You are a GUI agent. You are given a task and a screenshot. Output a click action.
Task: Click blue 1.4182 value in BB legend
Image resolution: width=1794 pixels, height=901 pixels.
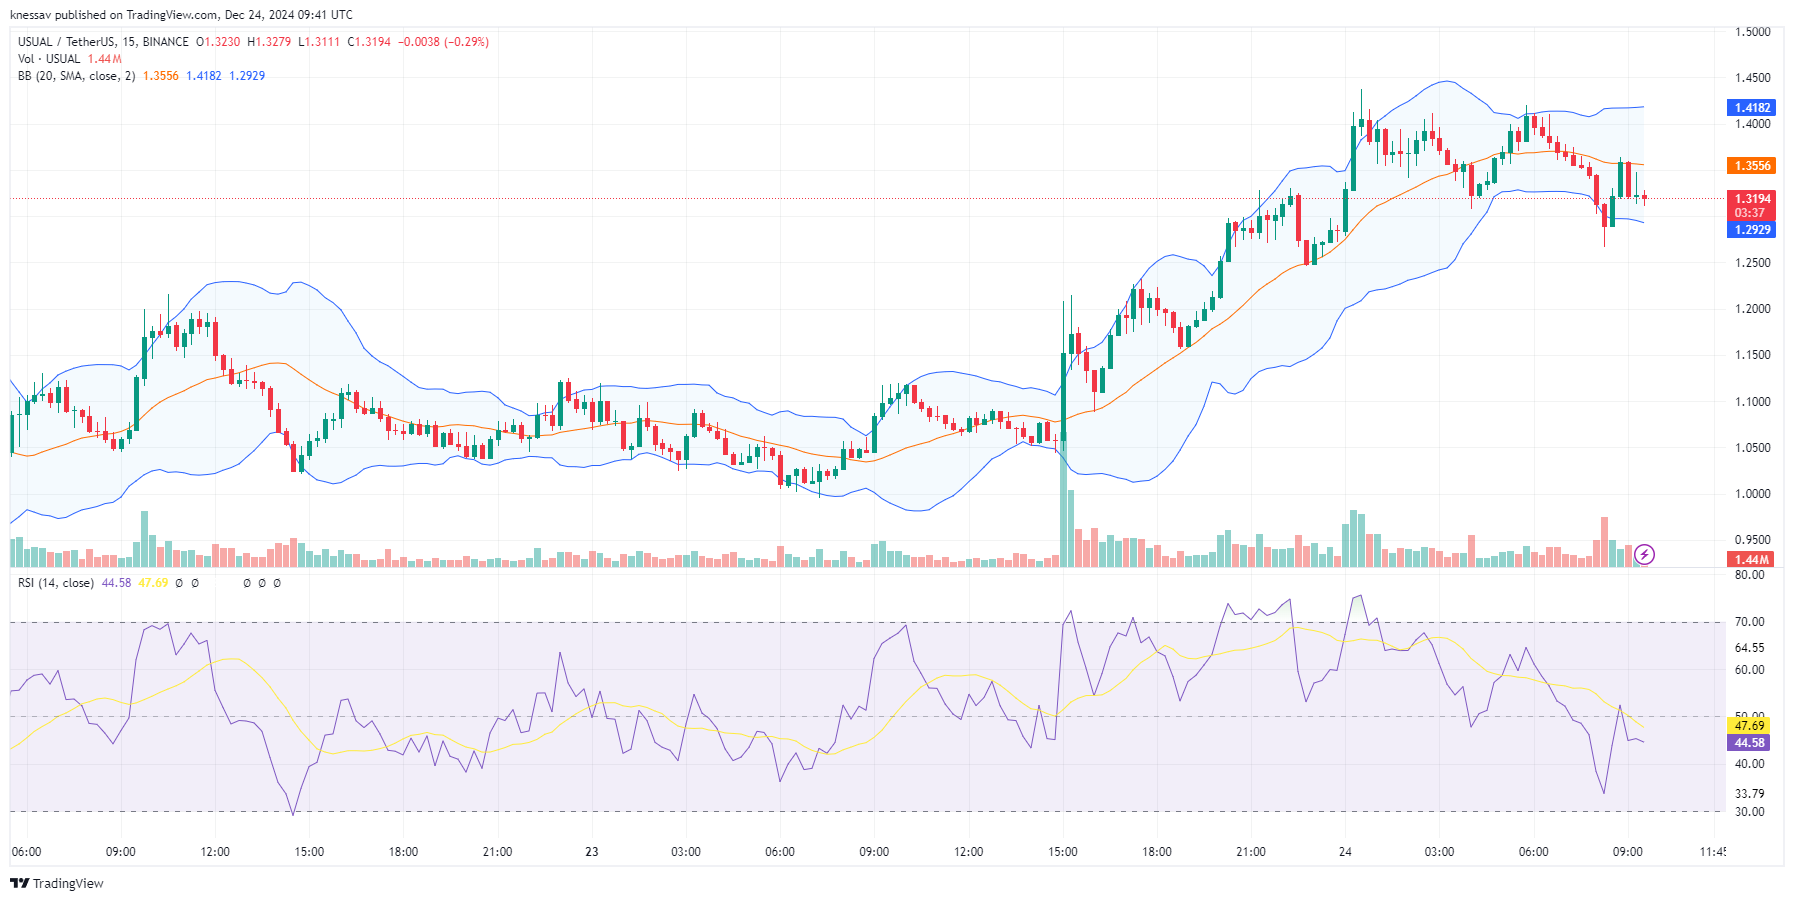pyautogui.click(x=204, y=76)
